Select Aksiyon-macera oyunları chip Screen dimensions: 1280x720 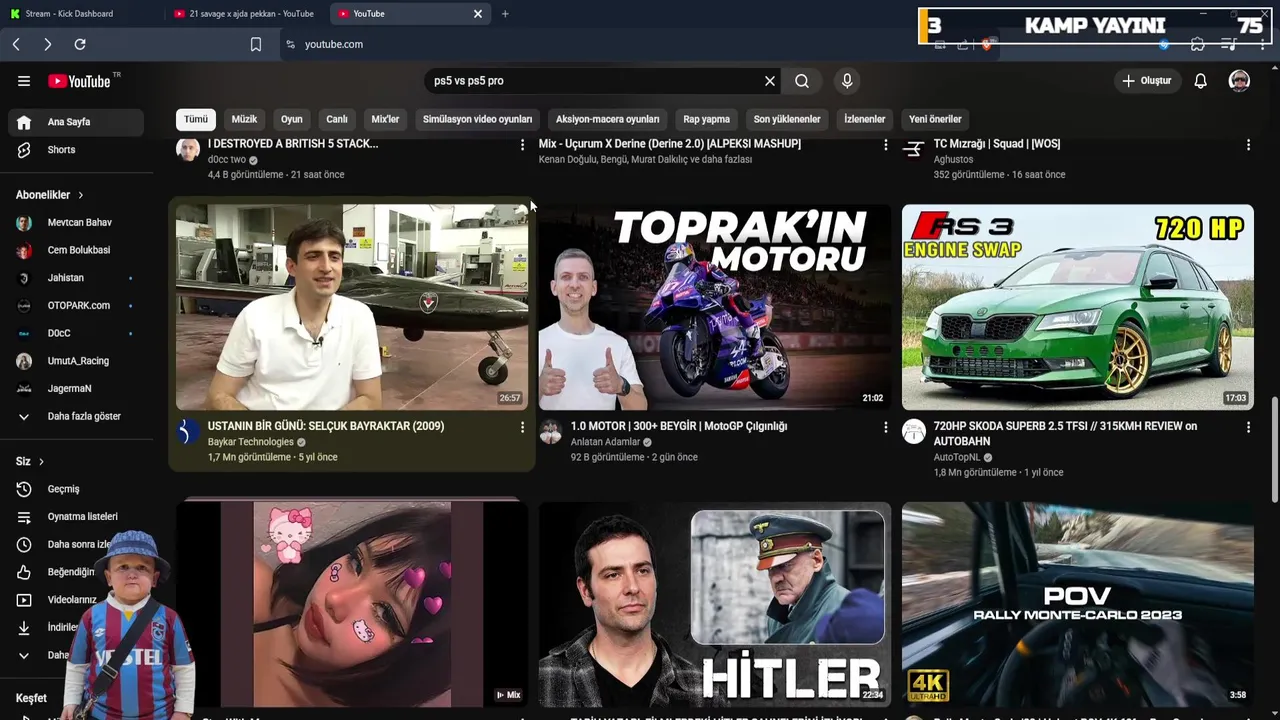pyautogui.click(x=607, y=119)
